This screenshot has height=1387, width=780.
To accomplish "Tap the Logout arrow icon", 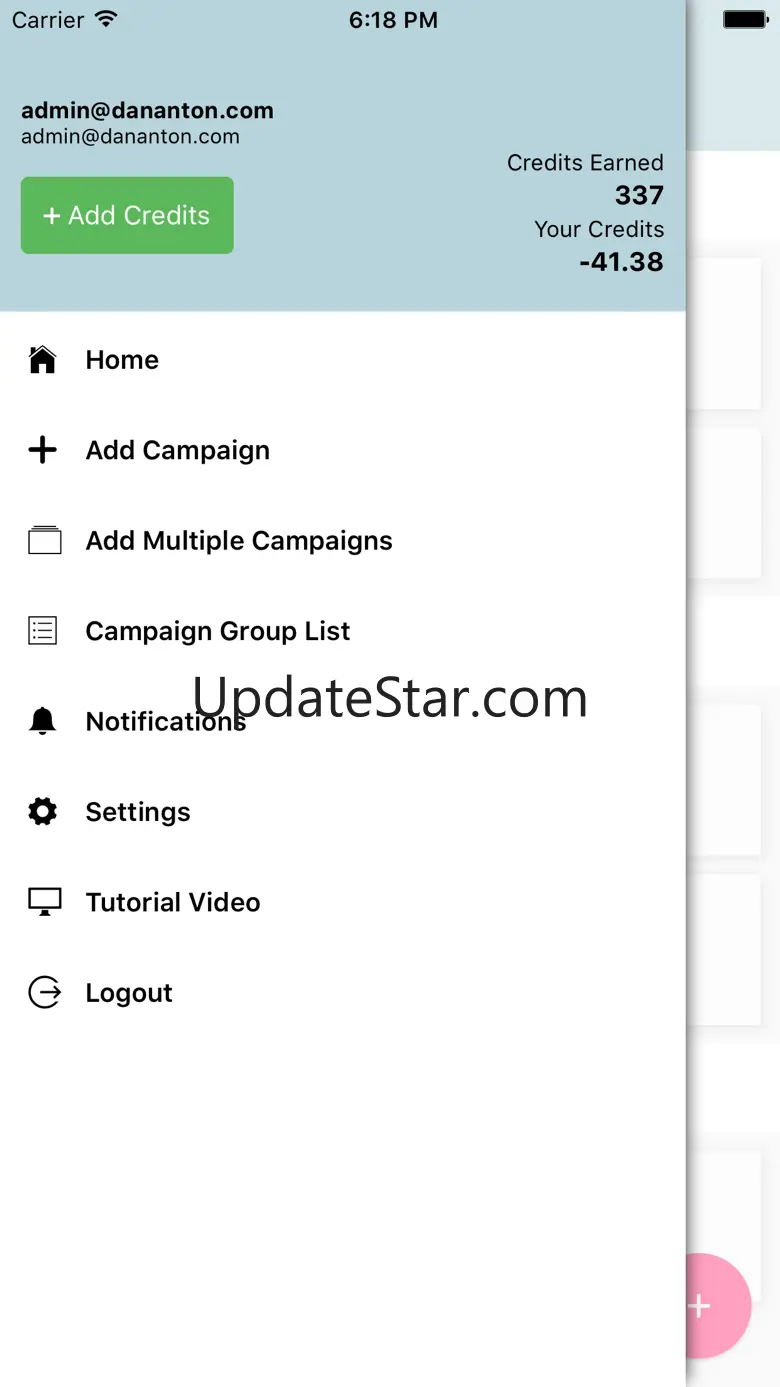I will (x=44, y=992).
